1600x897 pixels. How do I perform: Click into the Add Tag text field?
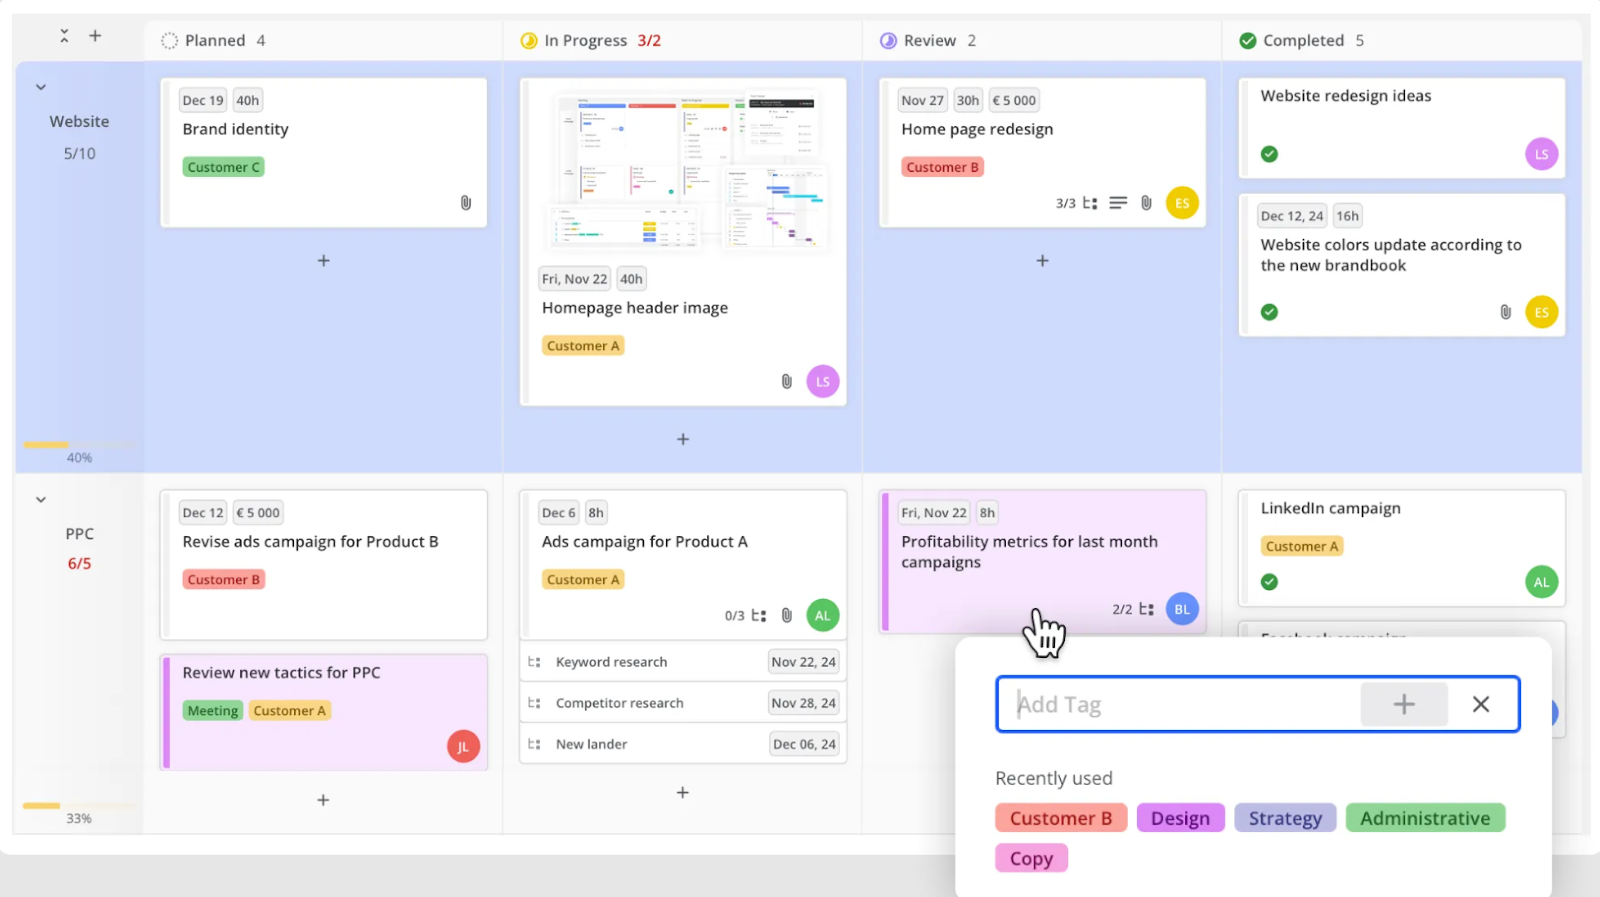(x=1180, y=705)
